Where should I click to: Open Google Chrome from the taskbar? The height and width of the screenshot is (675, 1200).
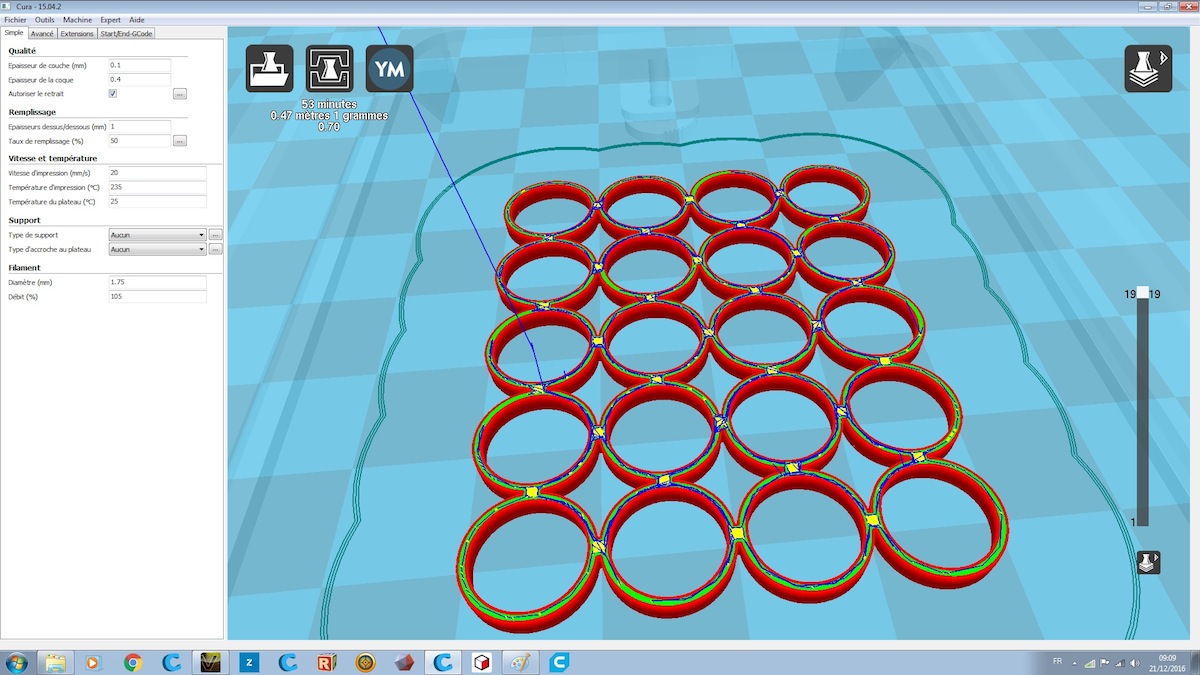pos(132,662)
